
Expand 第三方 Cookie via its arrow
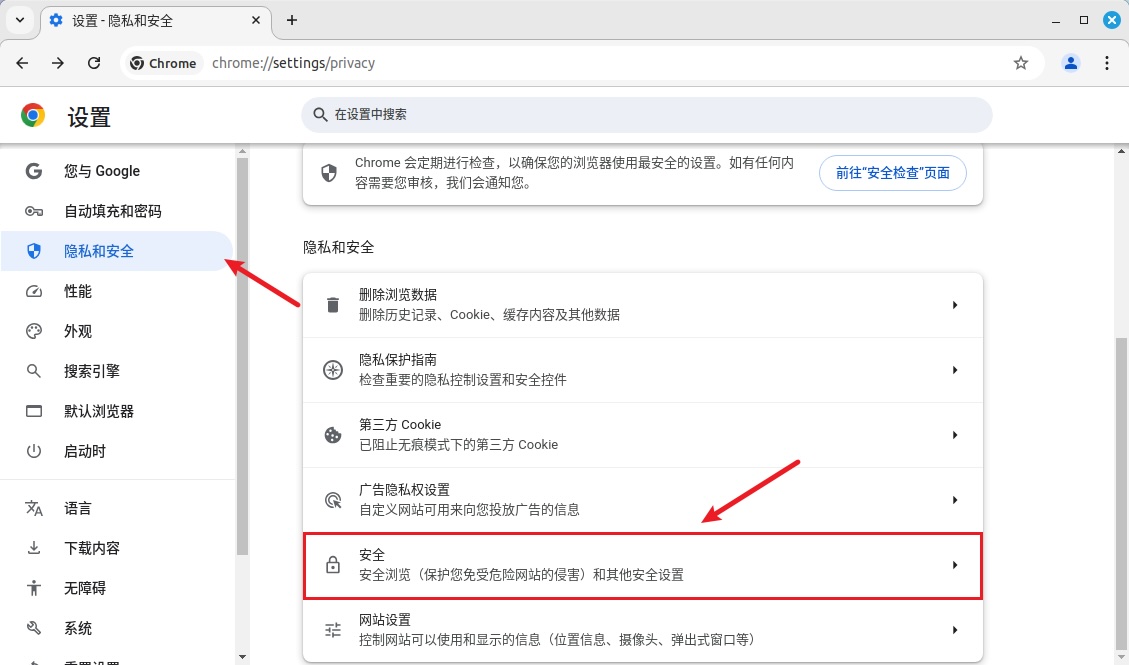[x=955, y=435]
